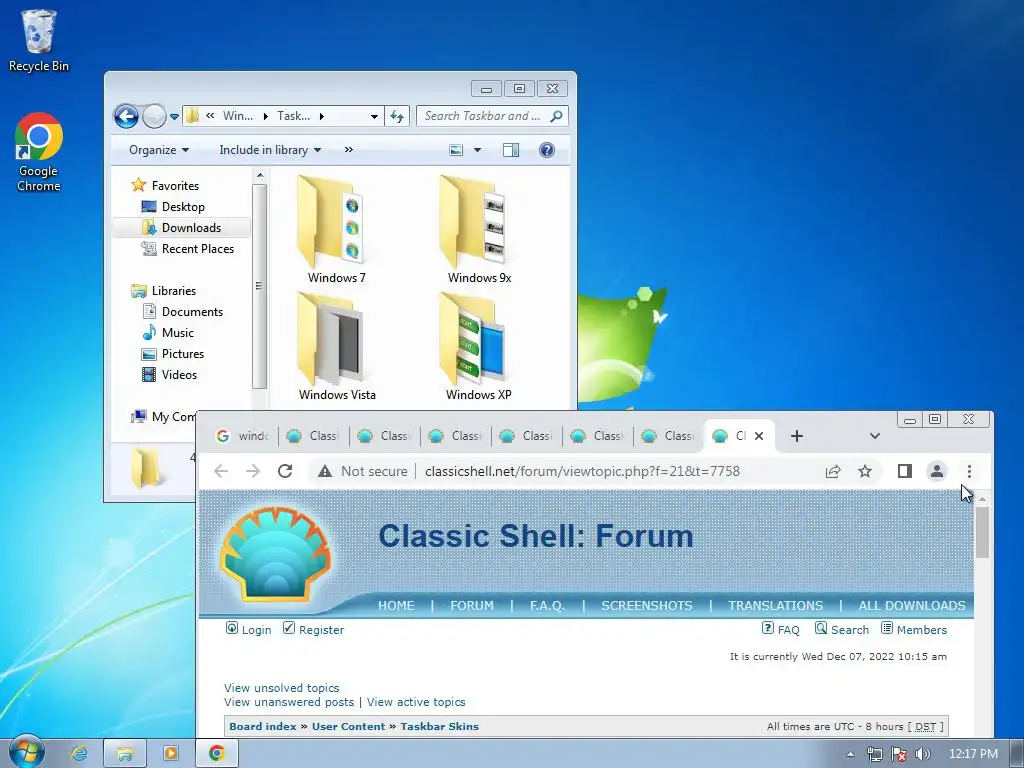Click the Chrome address bar URL

pyautogui.click(x=582, y=471)
